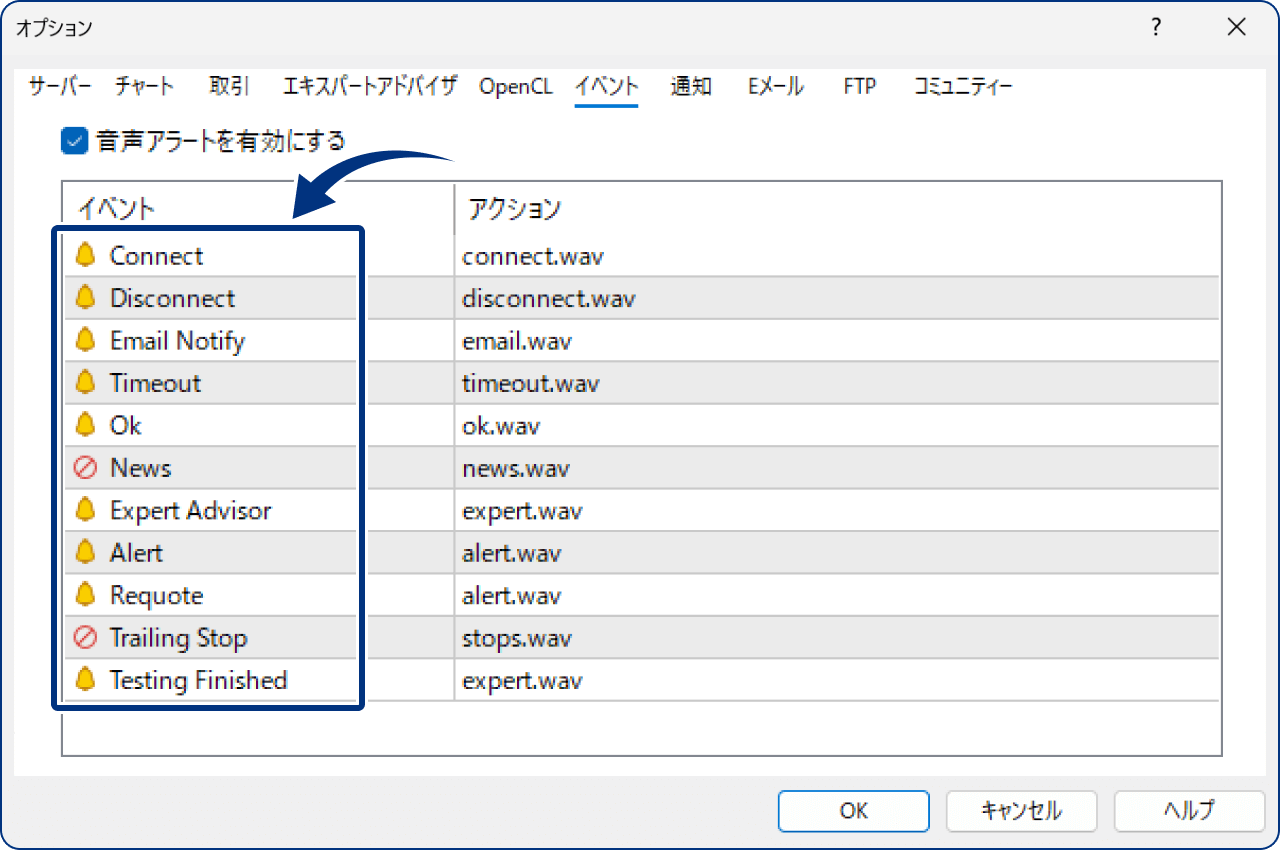Viewport: 1280px width, 850px height.
Task: Select the Alert event name
Action: tap(136, 553)
